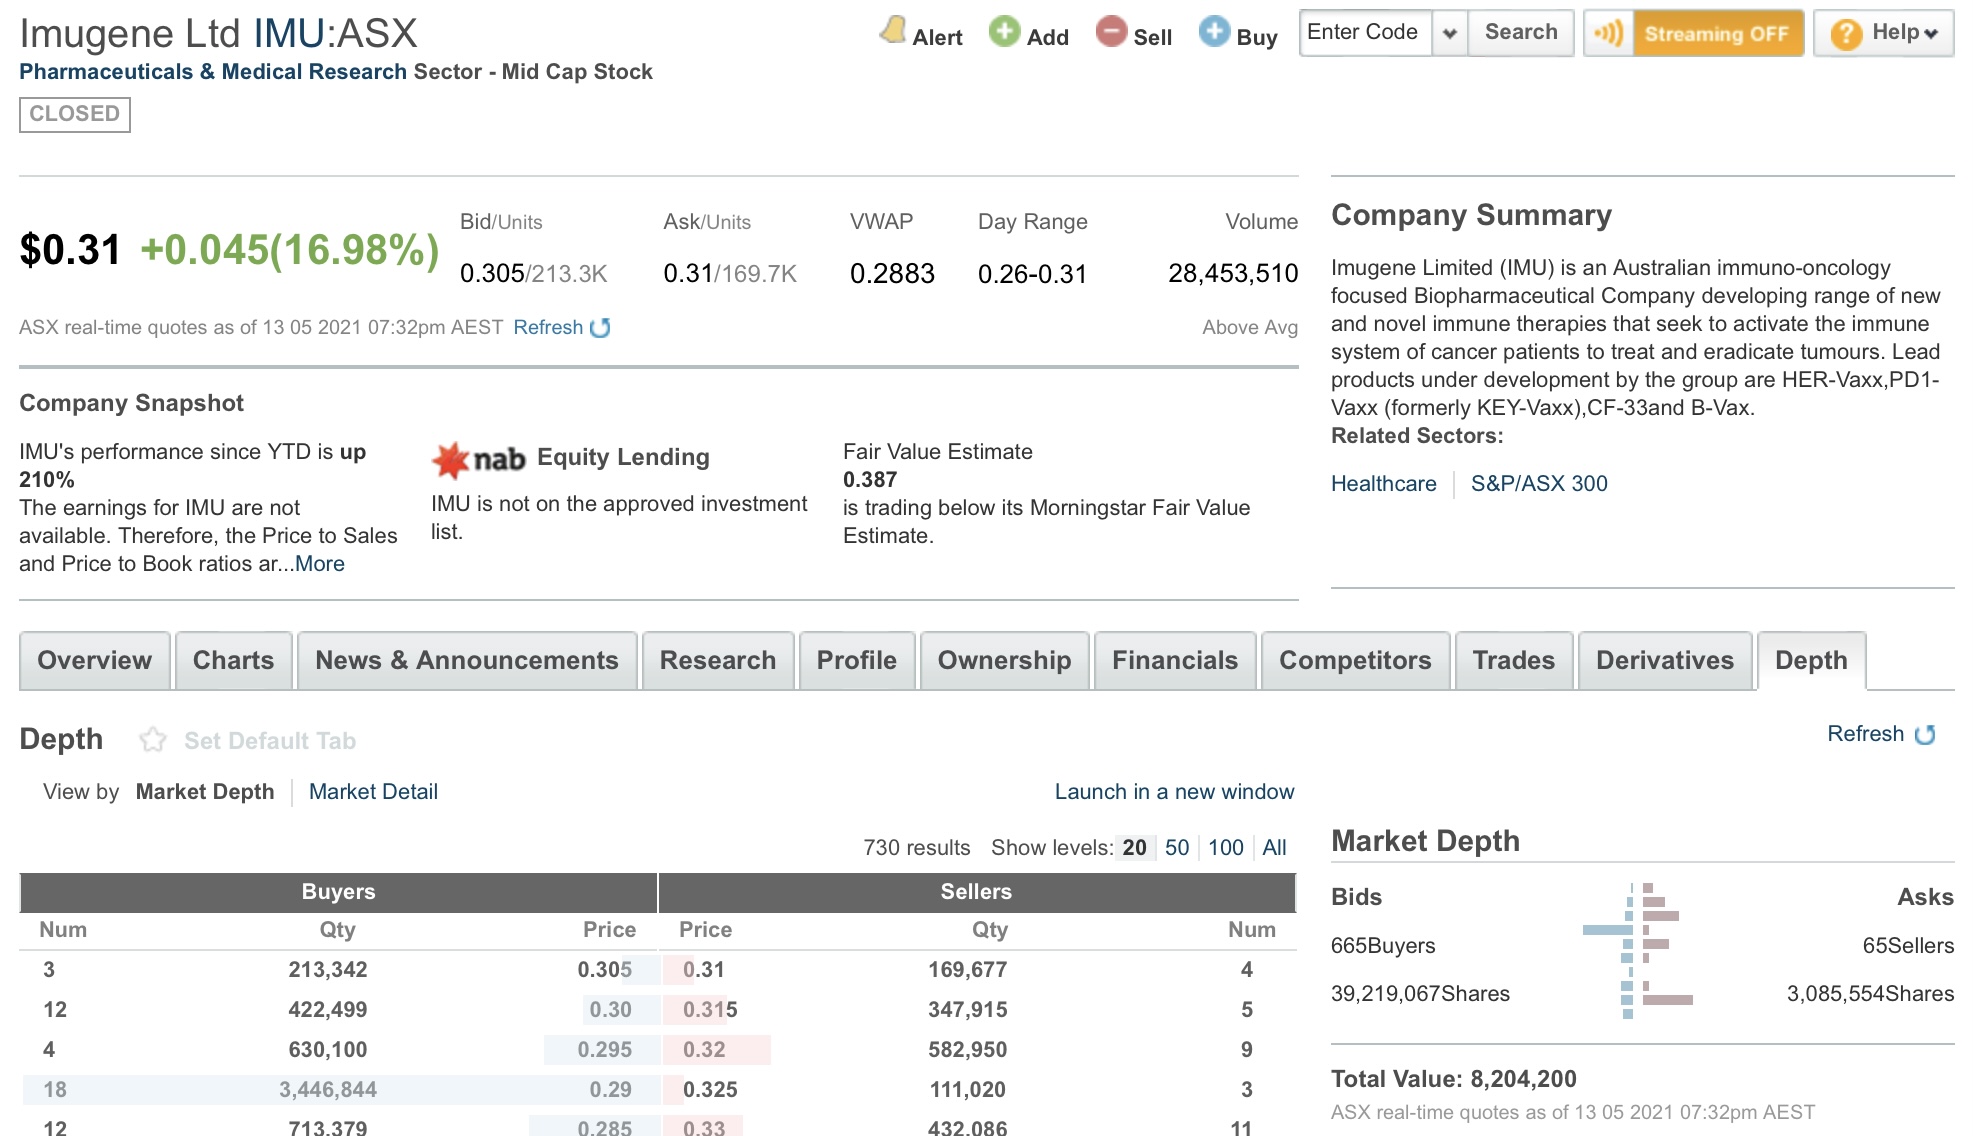Switch to Market Detail view

click(373, 792)
